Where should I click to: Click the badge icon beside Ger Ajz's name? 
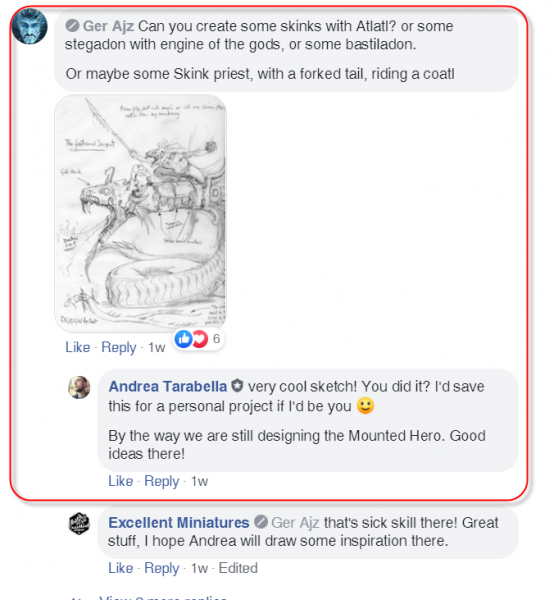pyautogui.click(x=72, y=26)
